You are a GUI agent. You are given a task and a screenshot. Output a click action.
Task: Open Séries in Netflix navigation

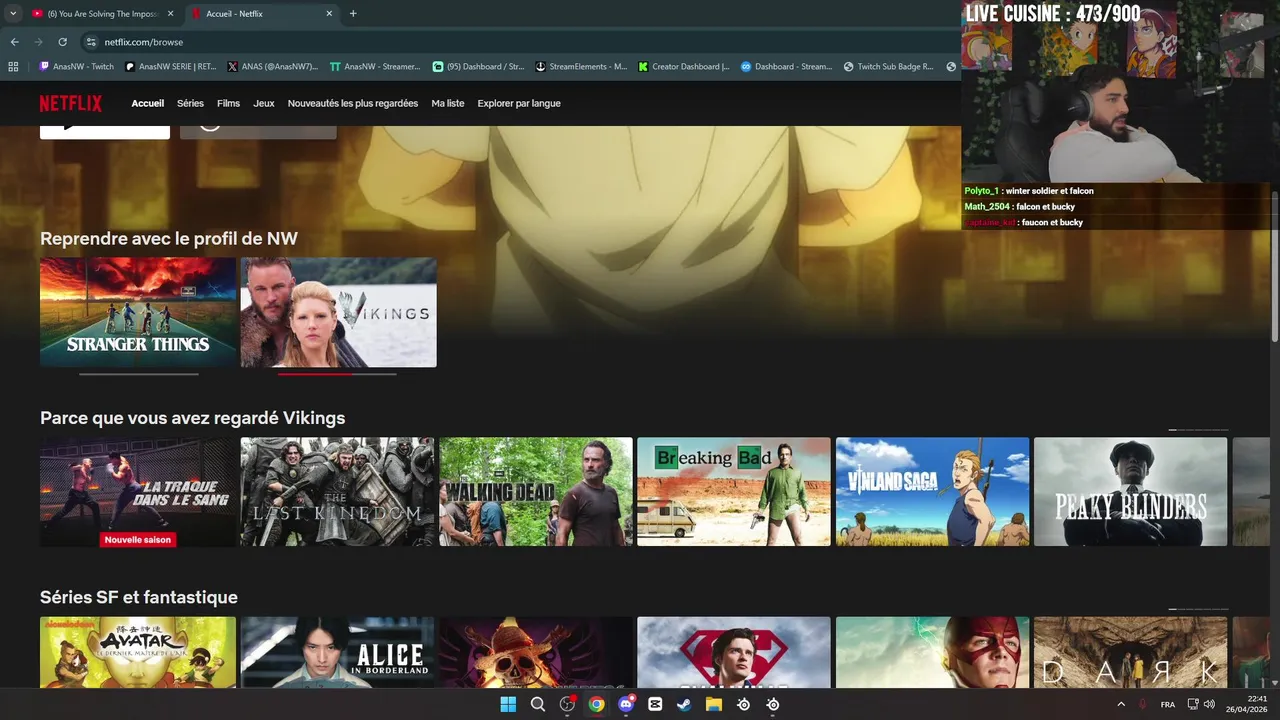(190, 103)
